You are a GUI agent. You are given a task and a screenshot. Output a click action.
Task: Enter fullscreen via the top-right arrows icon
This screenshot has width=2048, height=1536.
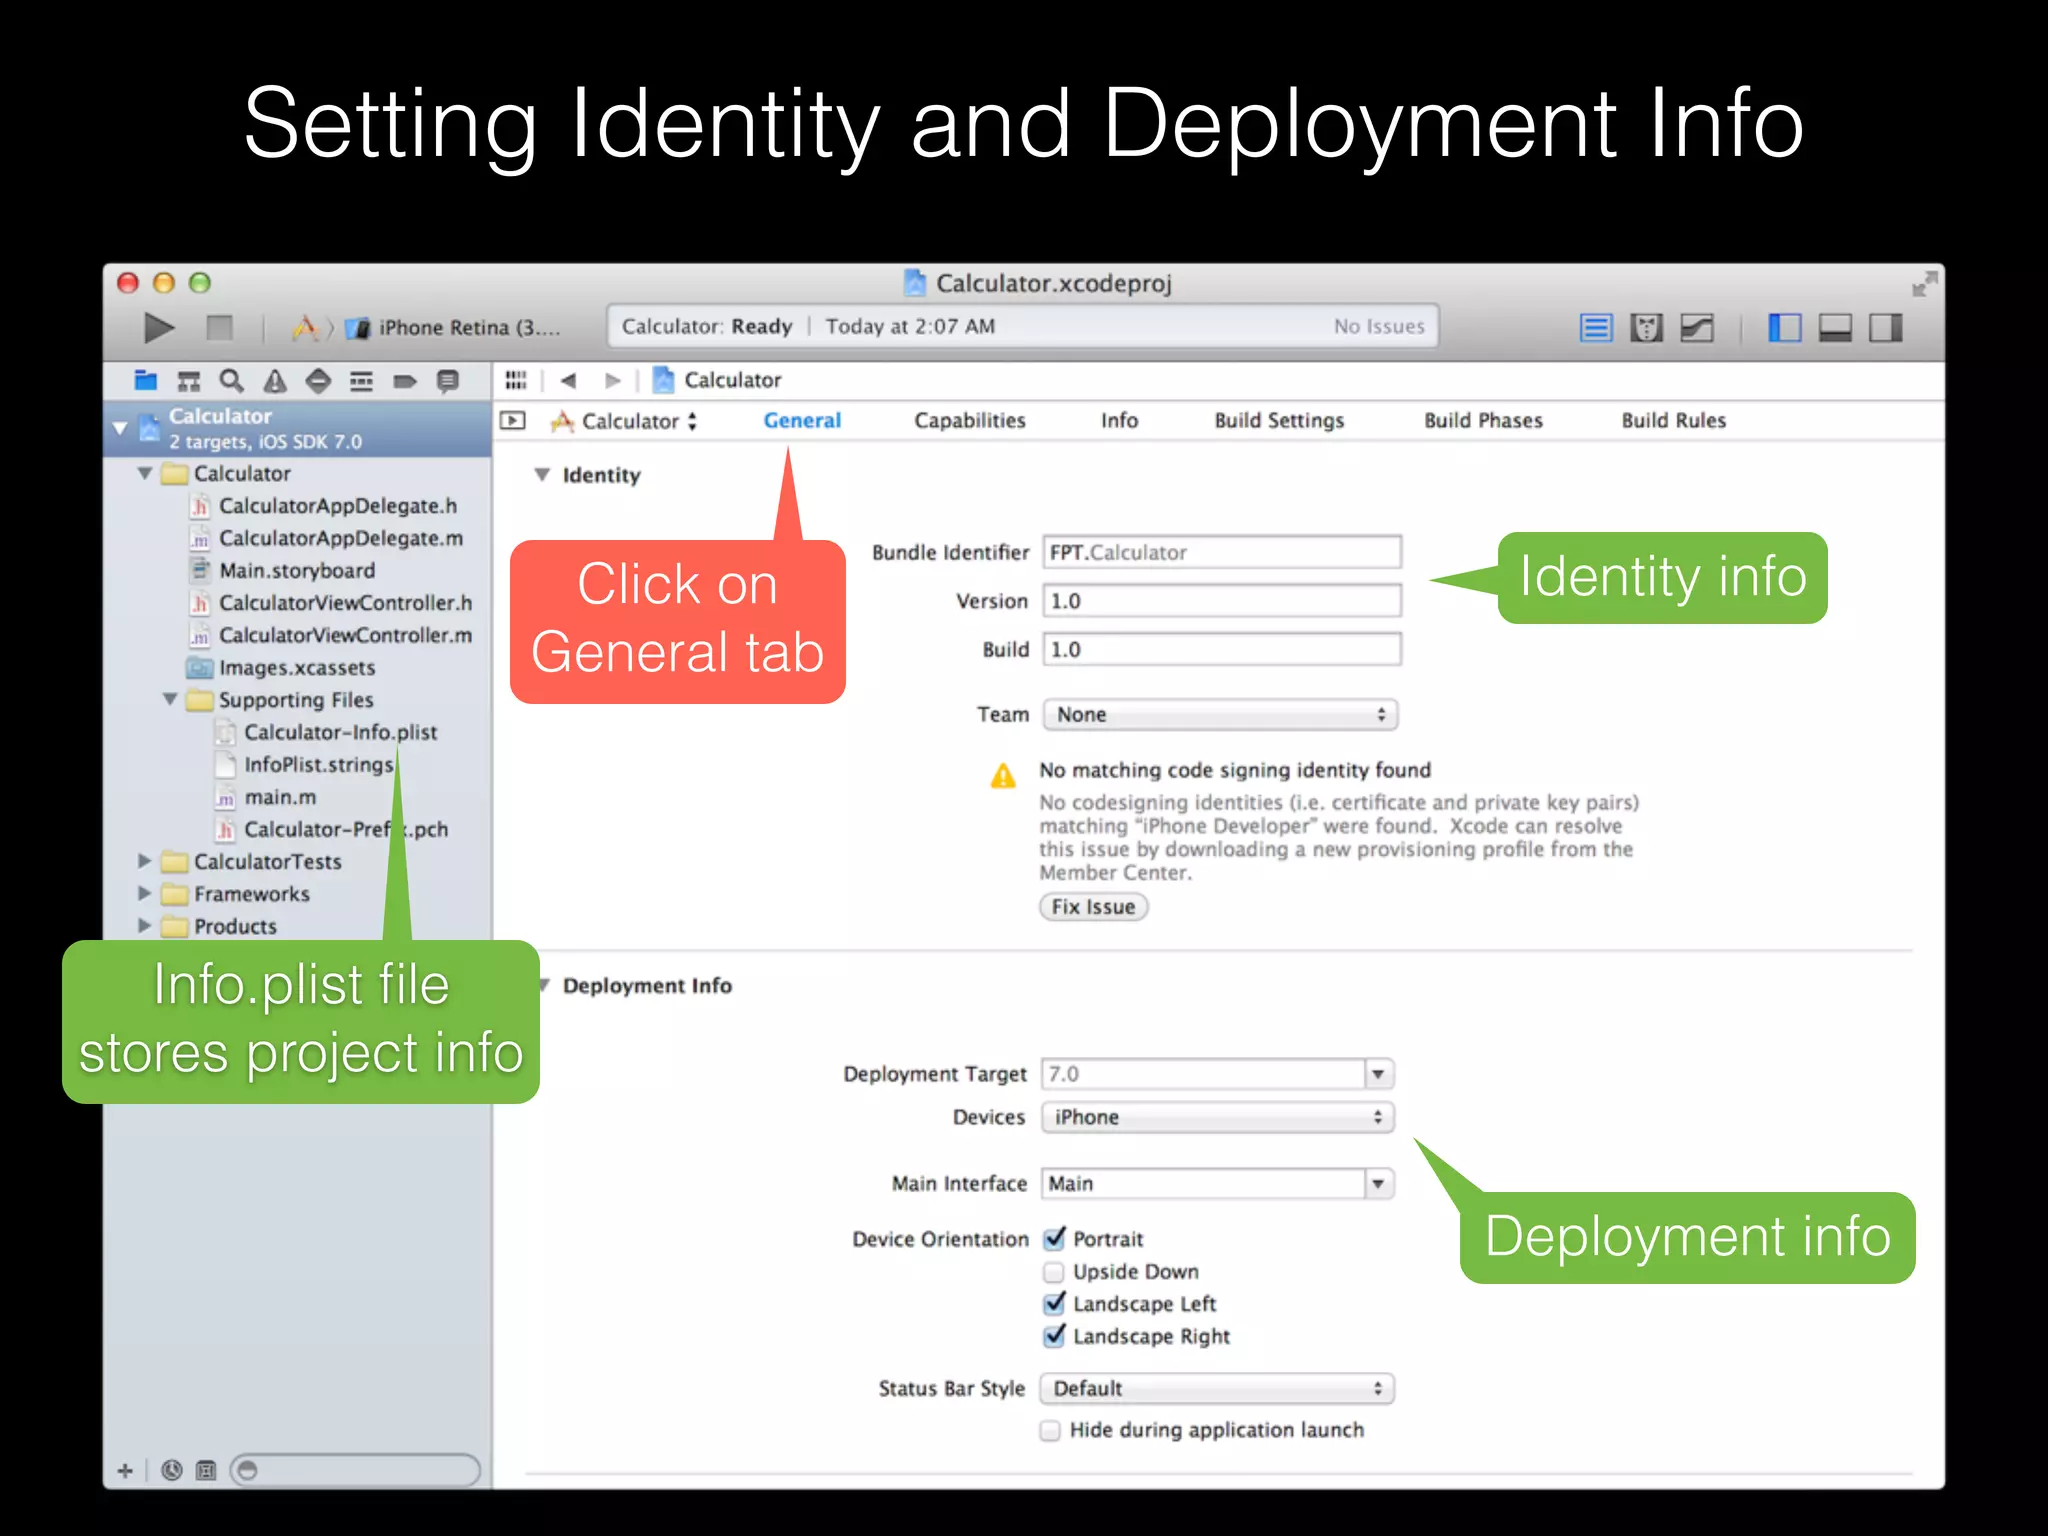(x=1924, y=284)
